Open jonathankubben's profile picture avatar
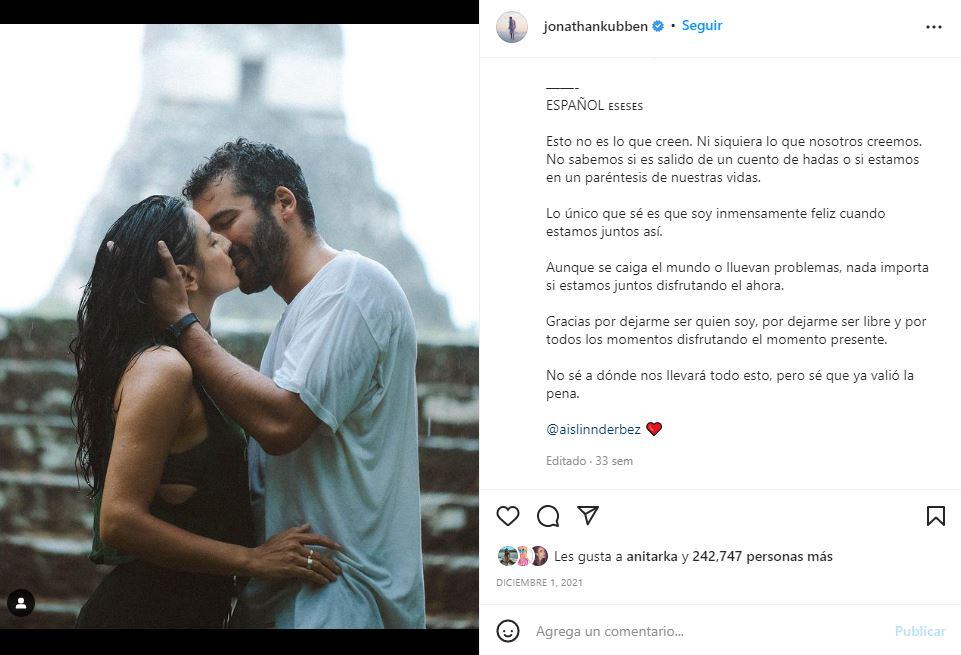 512,27
